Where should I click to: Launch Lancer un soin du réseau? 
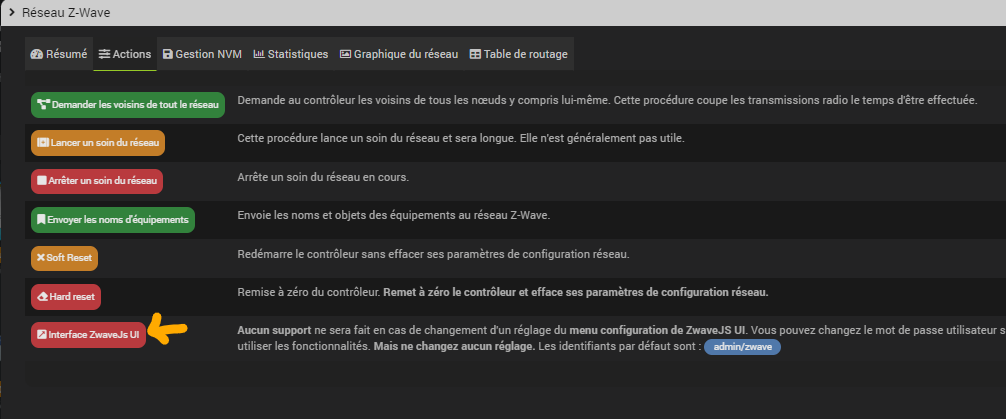[98, 143]
